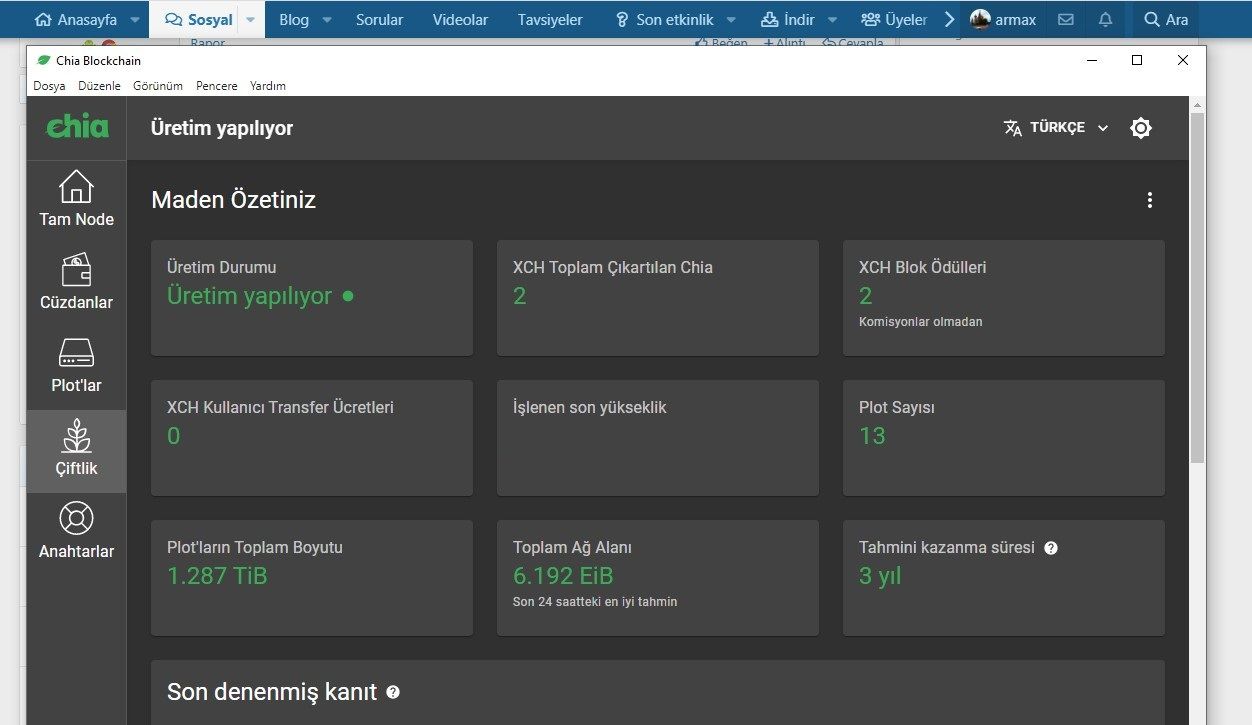Open the Dosya menu

pos(49,86)
